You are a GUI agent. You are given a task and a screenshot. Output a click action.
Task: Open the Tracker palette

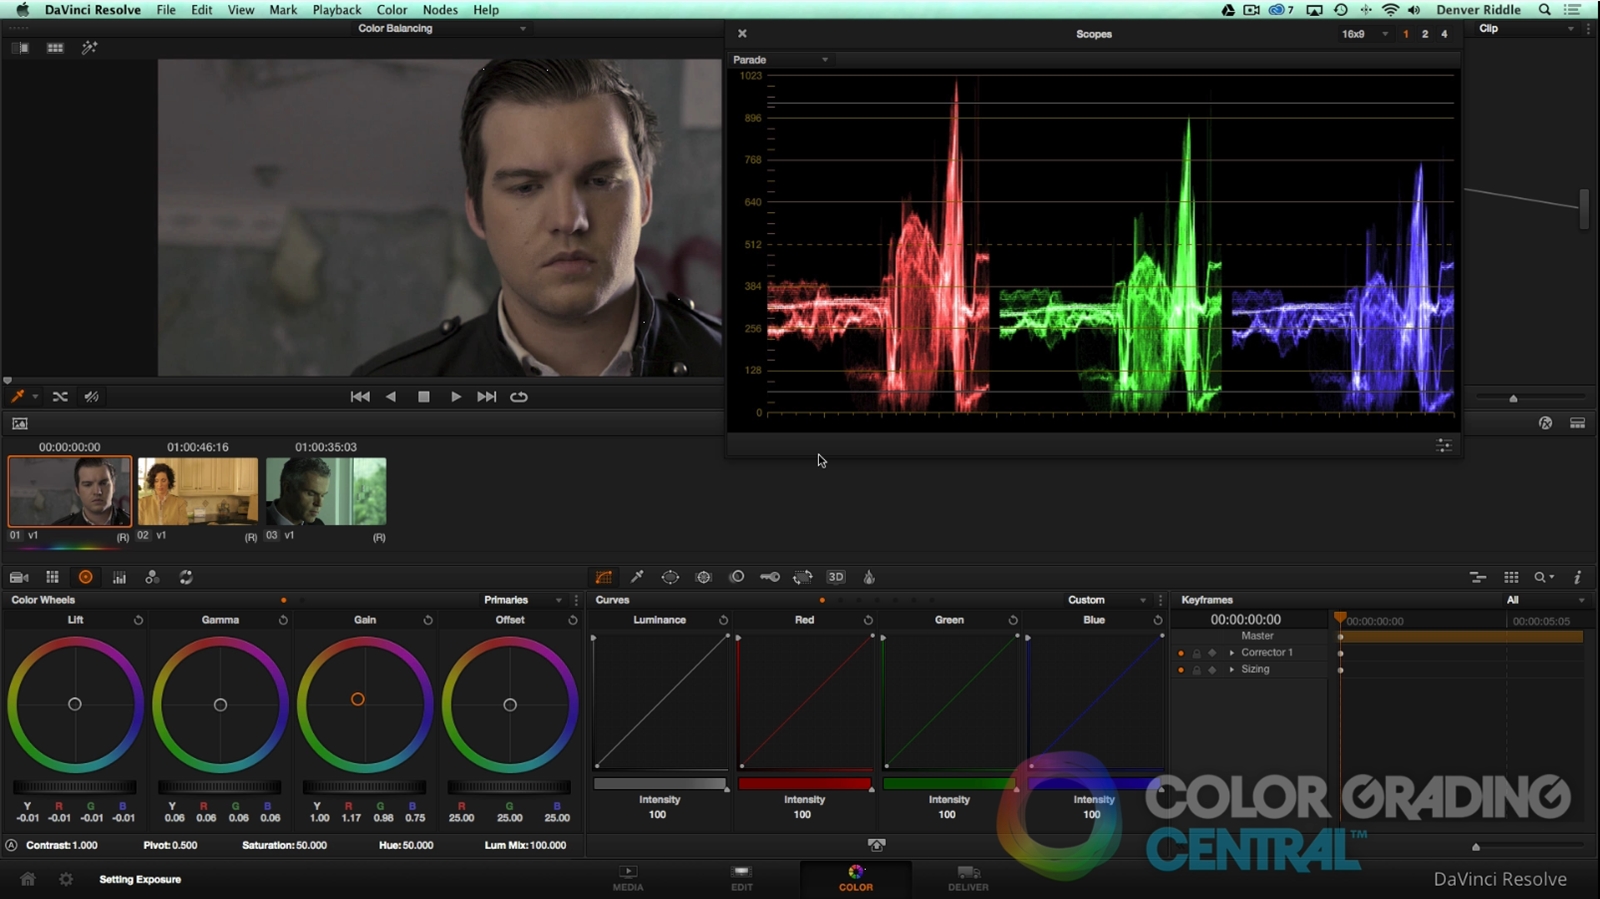click(704, 577)
